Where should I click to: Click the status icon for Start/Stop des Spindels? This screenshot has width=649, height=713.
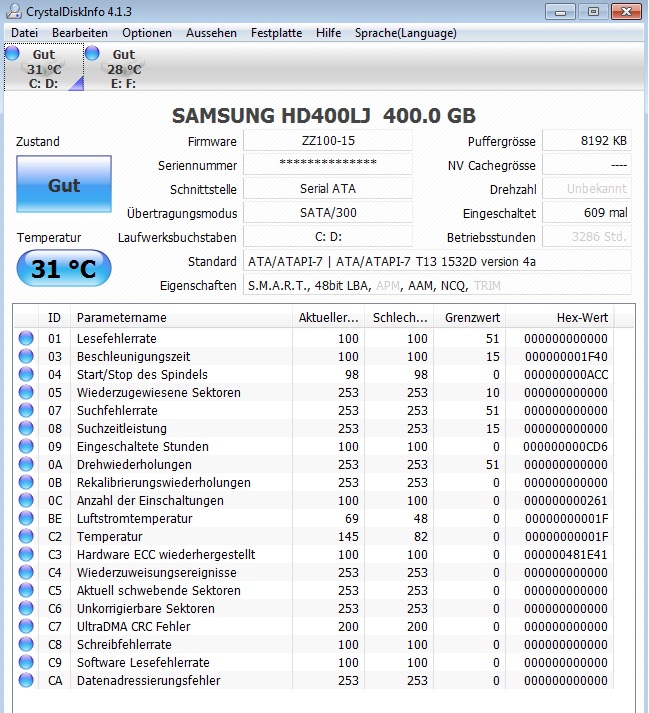(x=26, y=374)
